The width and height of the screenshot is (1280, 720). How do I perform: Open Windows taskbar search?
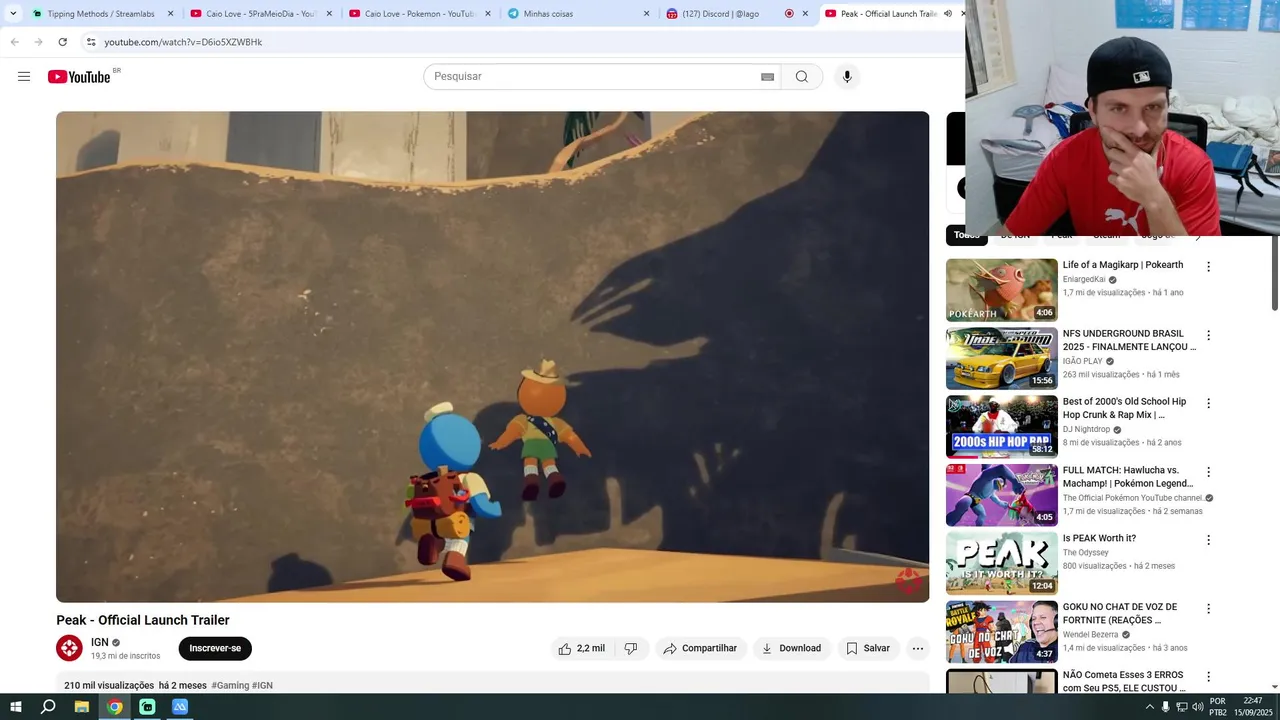coord(48,707)
